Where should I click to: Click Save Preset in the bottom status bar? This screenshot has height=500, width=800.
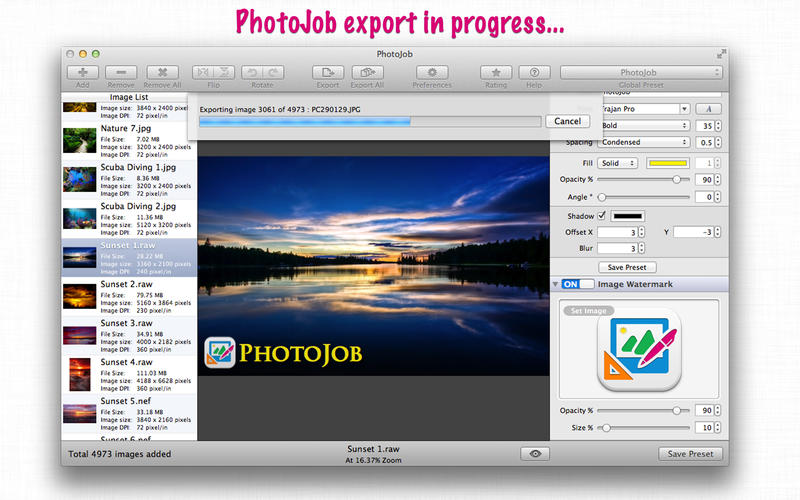pos(690,454)
